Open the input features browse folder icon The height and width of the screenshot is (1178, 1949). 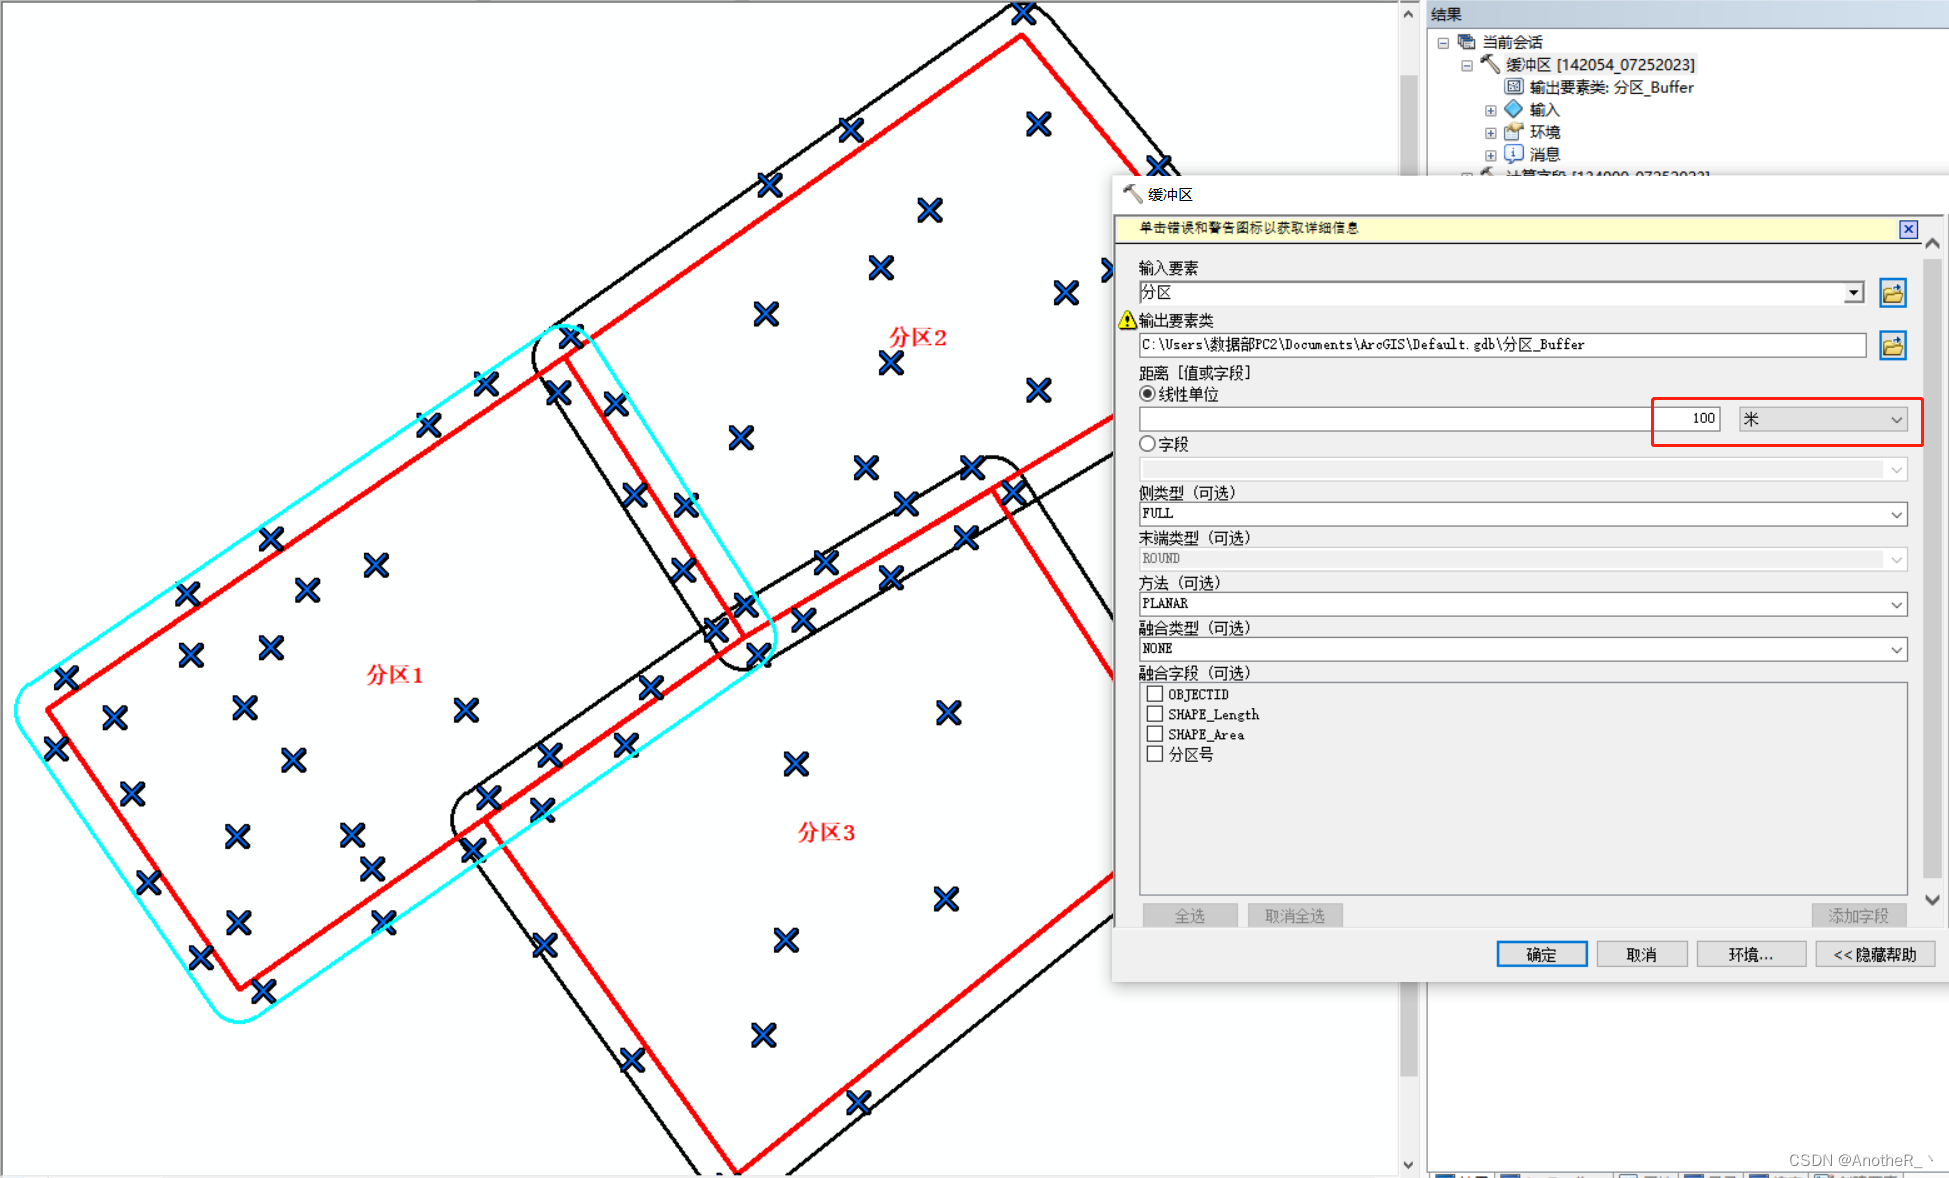[x=1892, y=292]
